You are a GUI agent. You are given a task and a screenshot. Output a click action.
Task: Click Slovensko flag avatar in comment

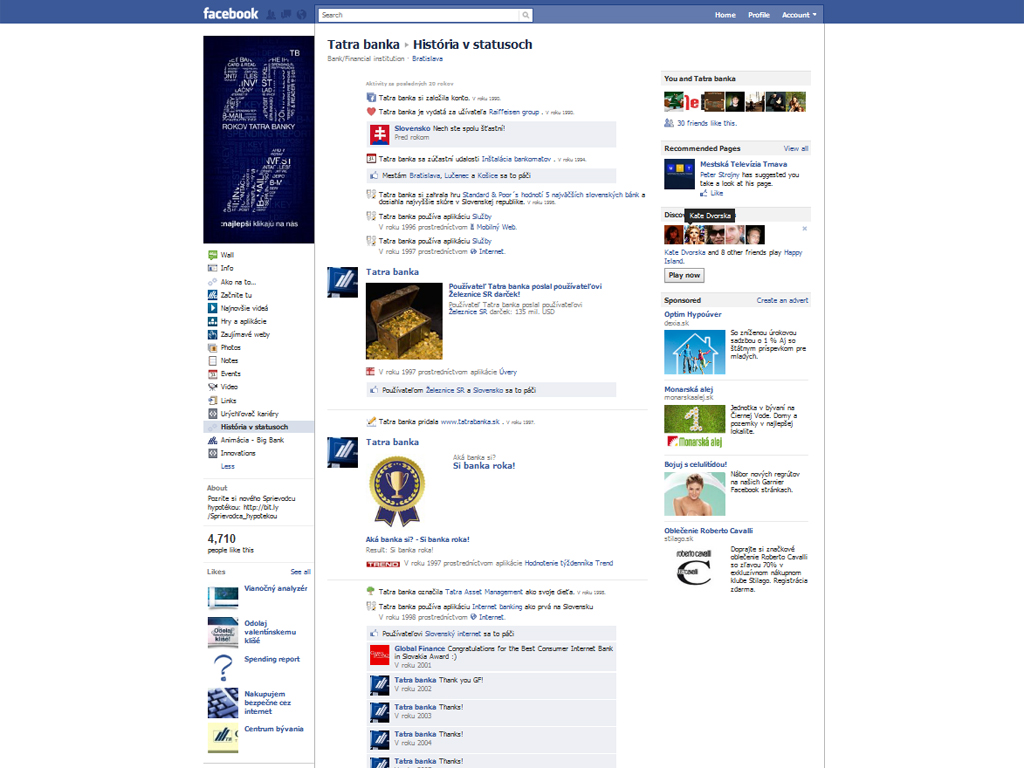click(x=379, y=135)
